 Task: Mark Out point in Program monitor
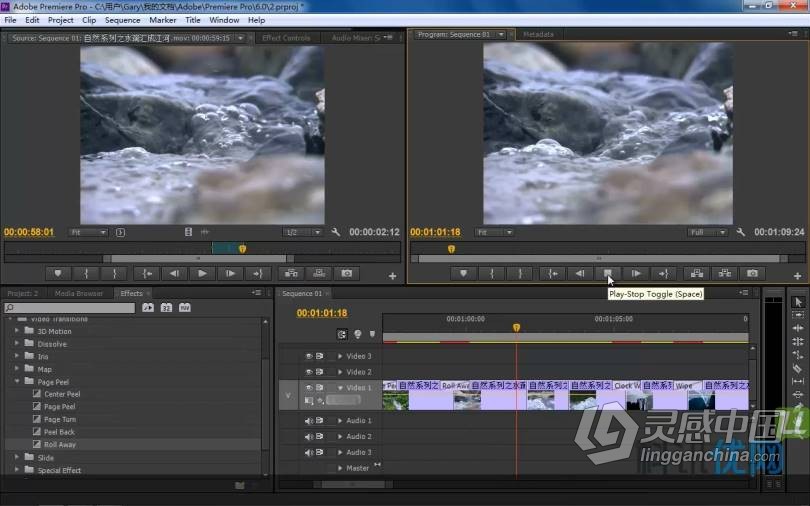[x=520, y=273]
